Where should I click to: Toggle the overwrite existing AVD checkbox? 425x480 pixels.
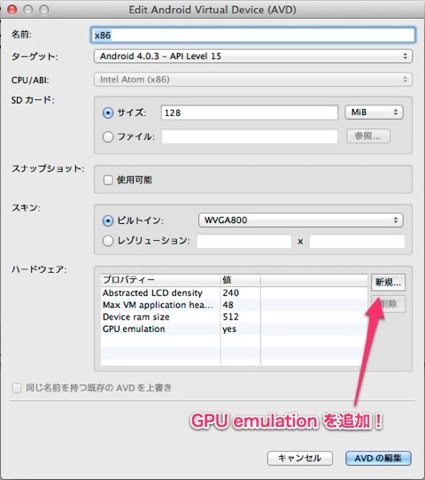tap(16, 388)
